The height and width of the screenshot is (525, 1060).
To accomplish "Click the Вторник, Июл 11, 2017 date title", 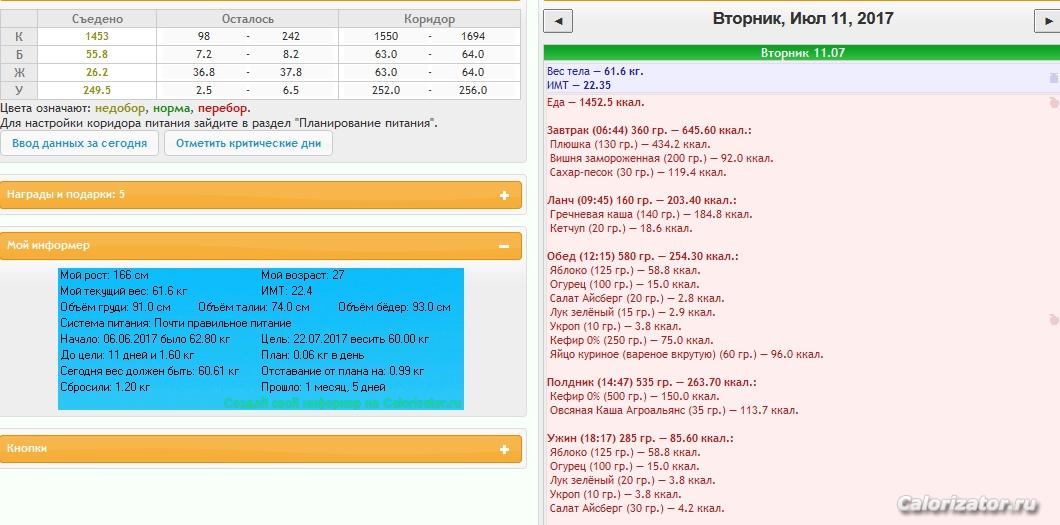I will (x=802, y=19).
